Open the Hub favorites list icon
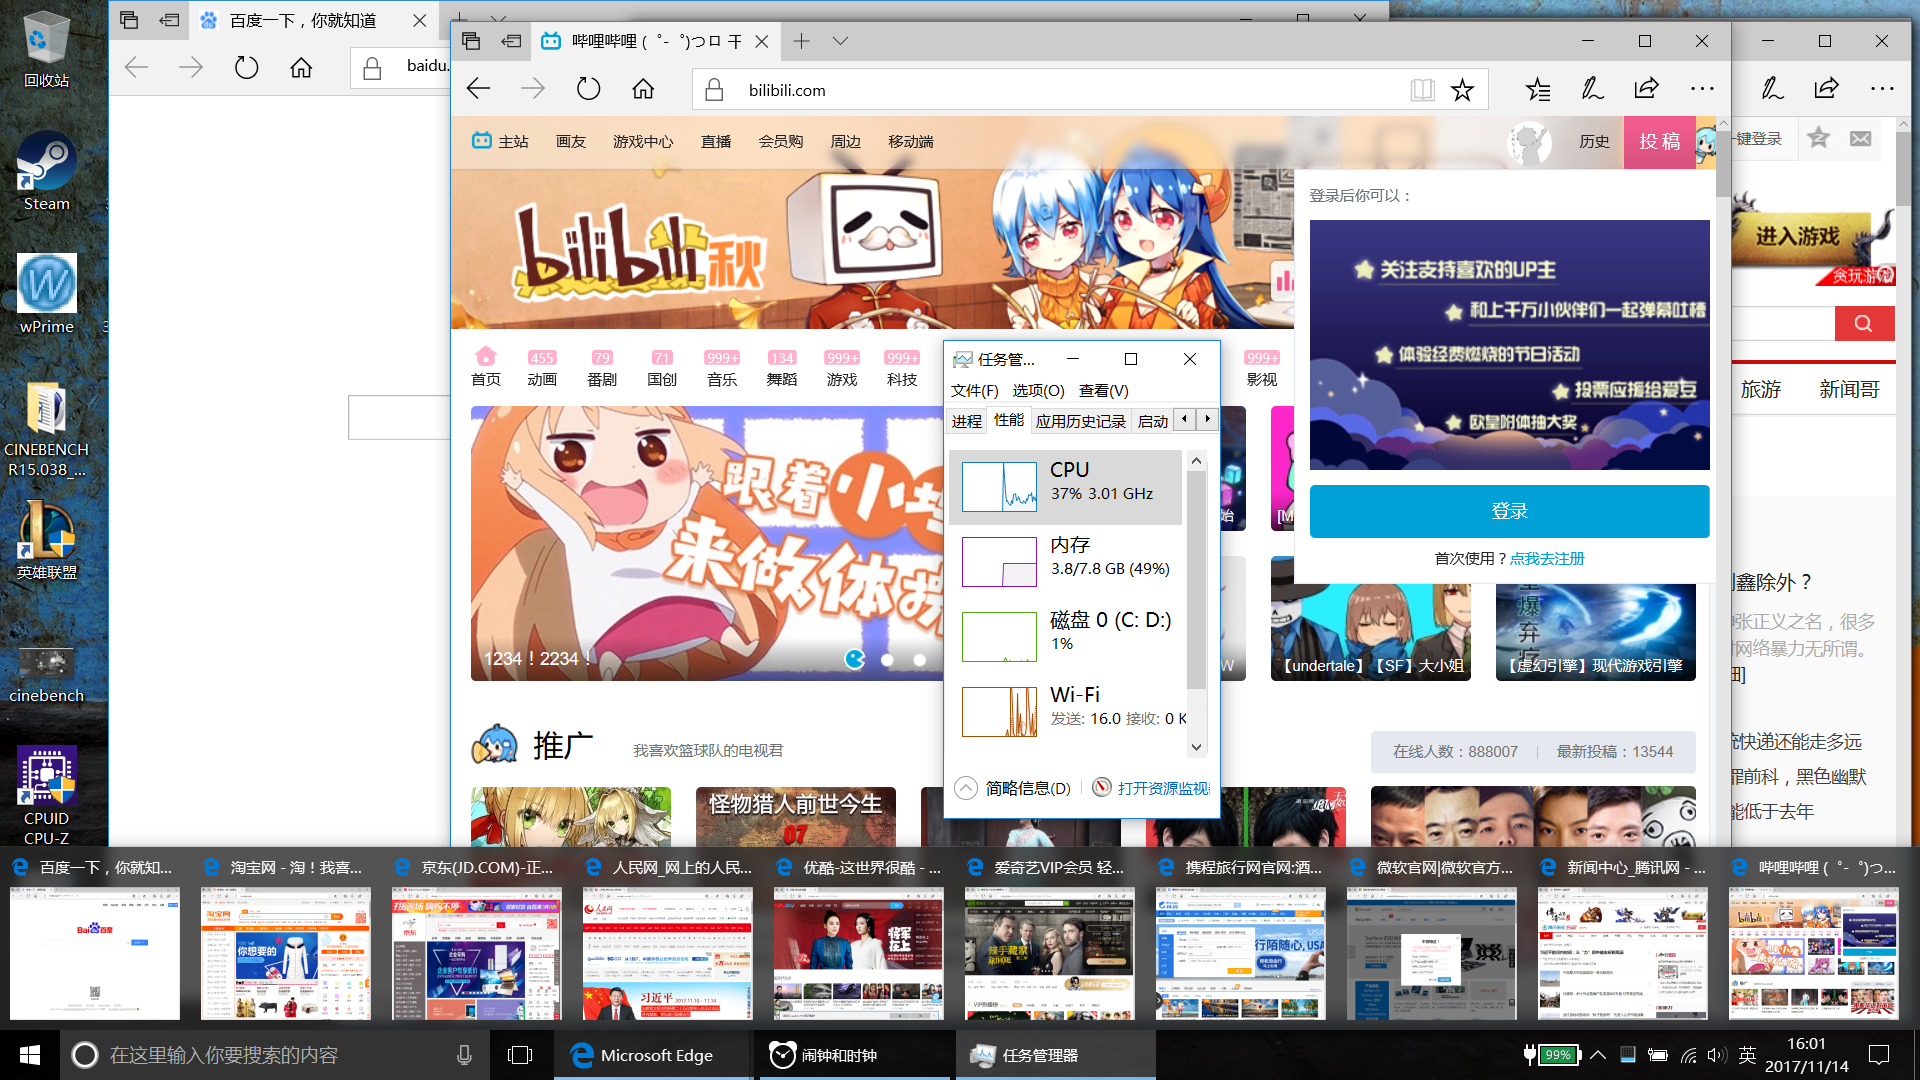Screen dimensions: 1920x1080 (1538, 90)
